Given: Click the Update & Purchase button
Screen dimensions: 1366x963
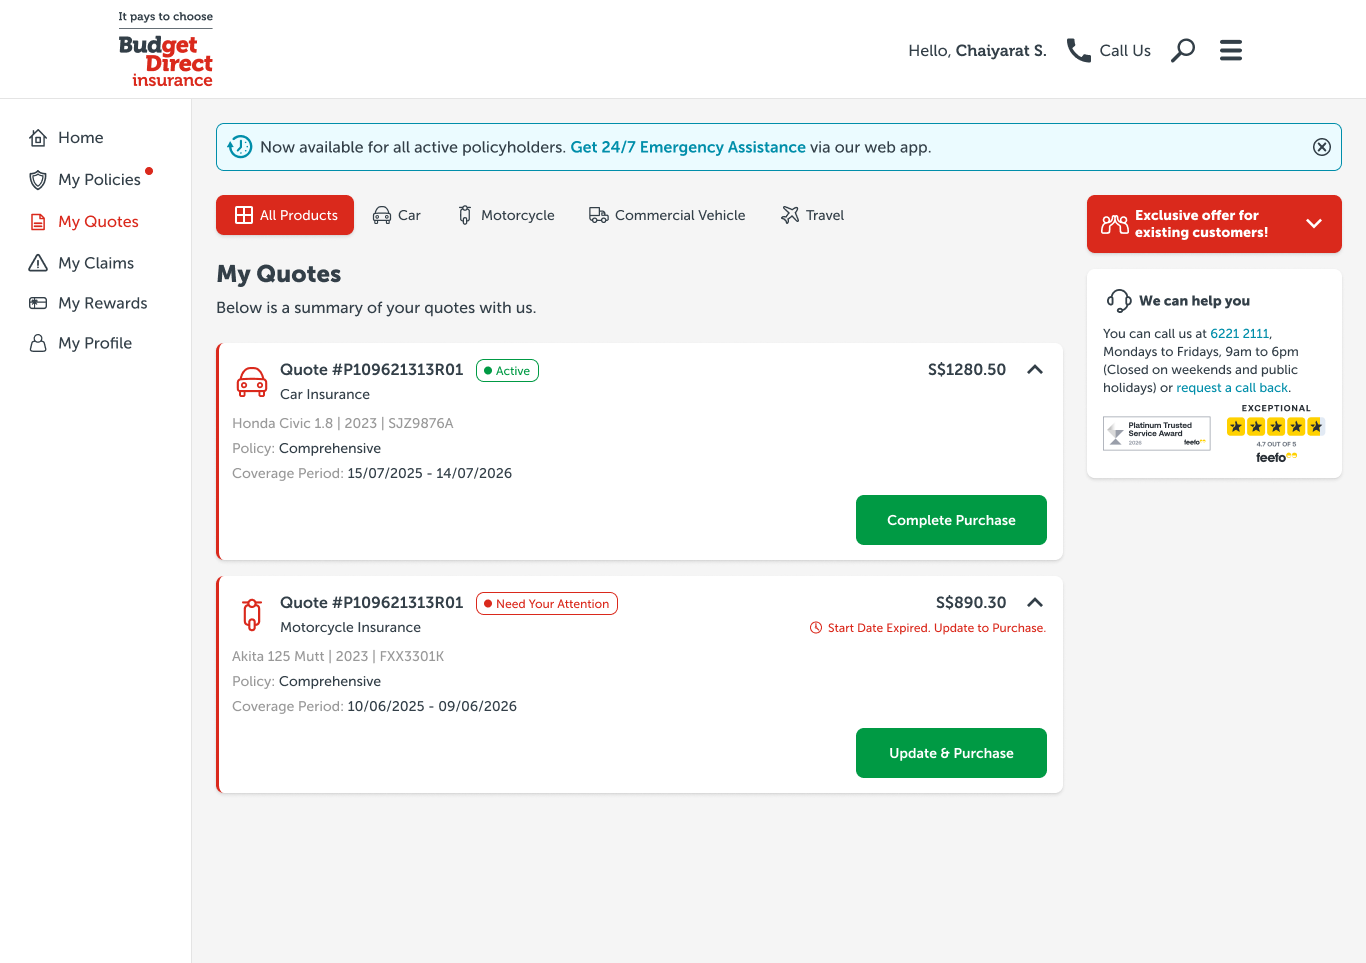Looking at the screenshot, I should click(x=951, y=753).
